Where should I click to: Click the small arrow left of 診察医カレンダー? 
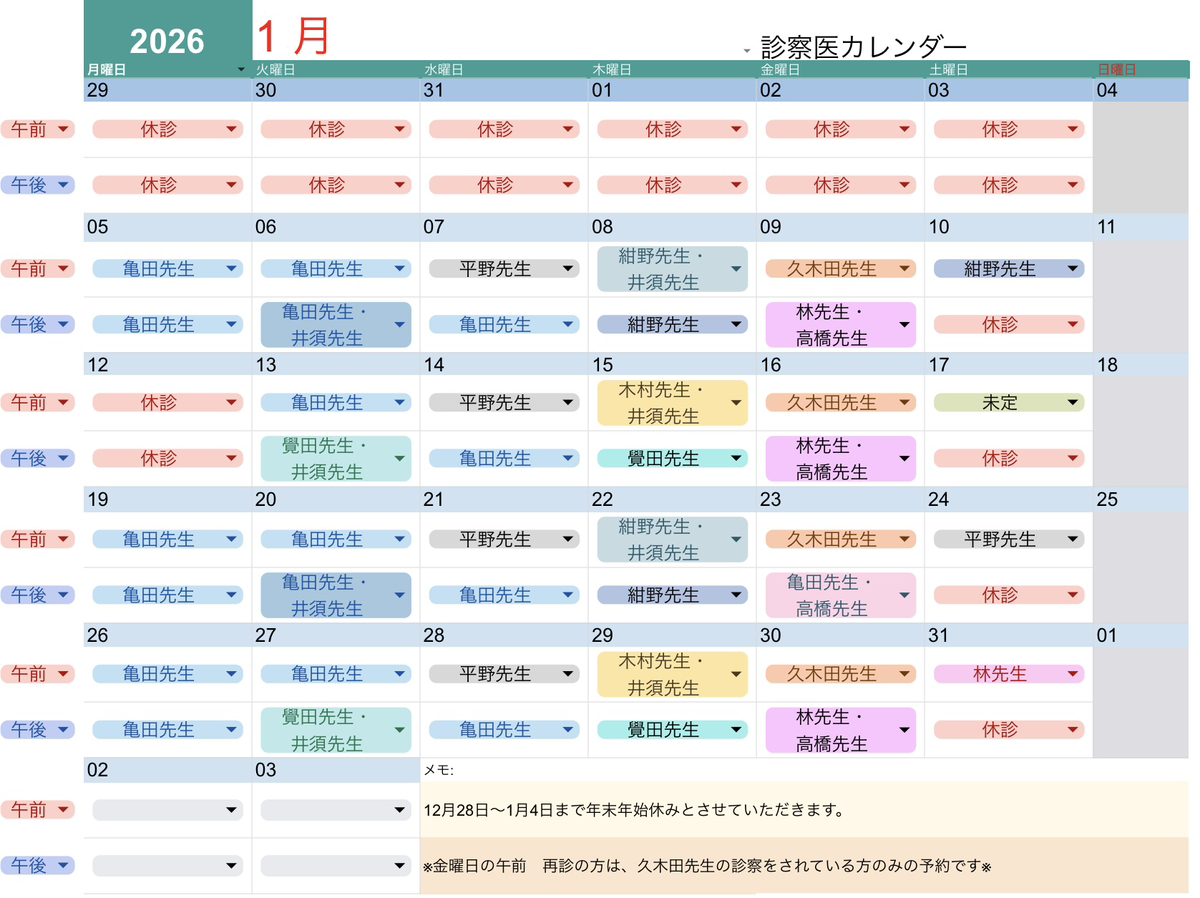tap(746, 51)
